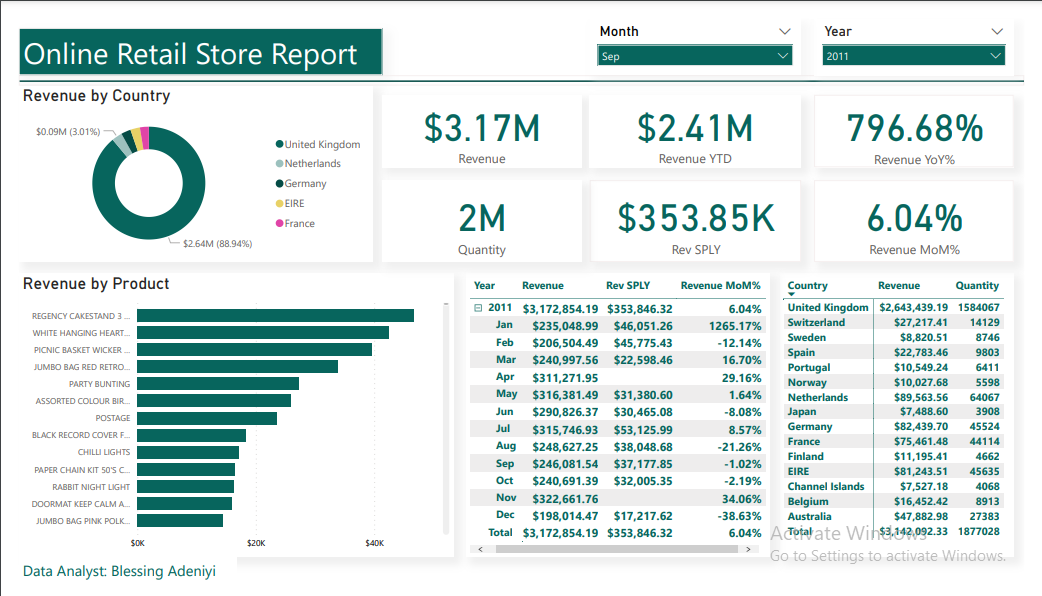Screen dimensions: 1042x596
Task: Open the Month slicer dropdown showing Sep
Action: click(782, 56)
